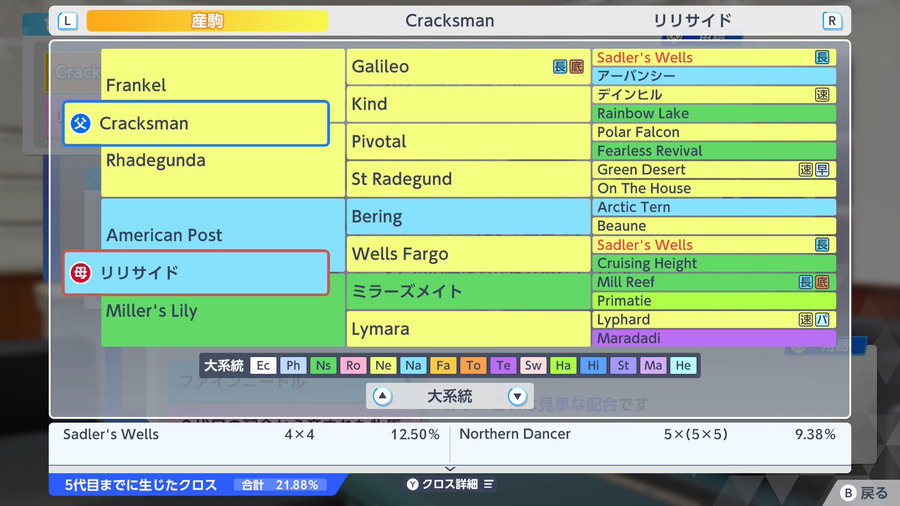
Task: Click the Maradadi ancestor row
Action: 714,338
